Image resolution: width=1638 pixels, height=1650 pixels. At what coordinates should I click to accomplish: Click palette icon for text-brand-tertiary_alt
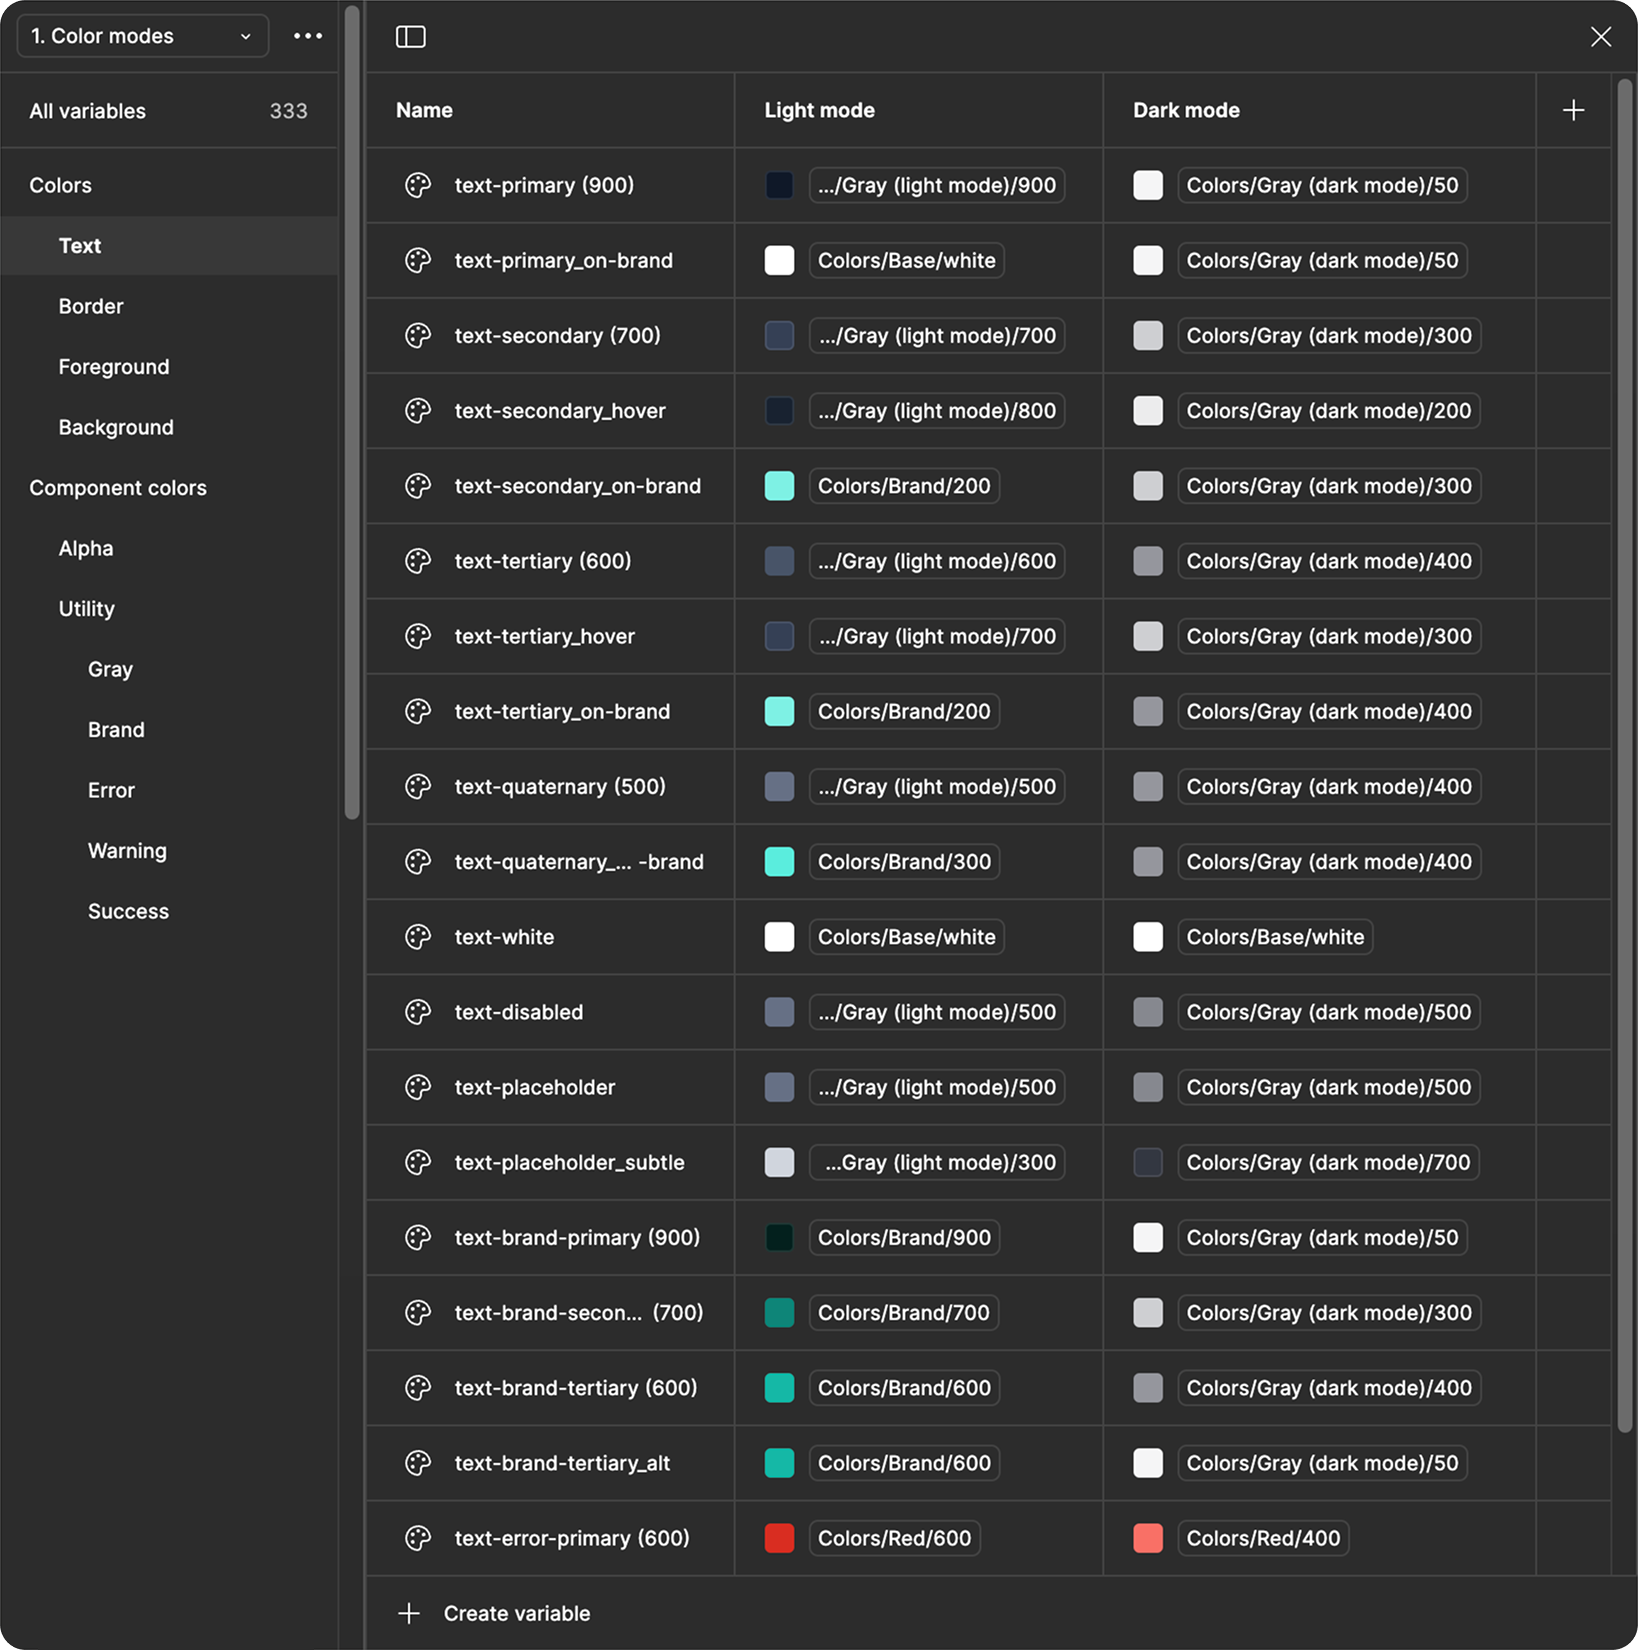tap(418, 1463)
